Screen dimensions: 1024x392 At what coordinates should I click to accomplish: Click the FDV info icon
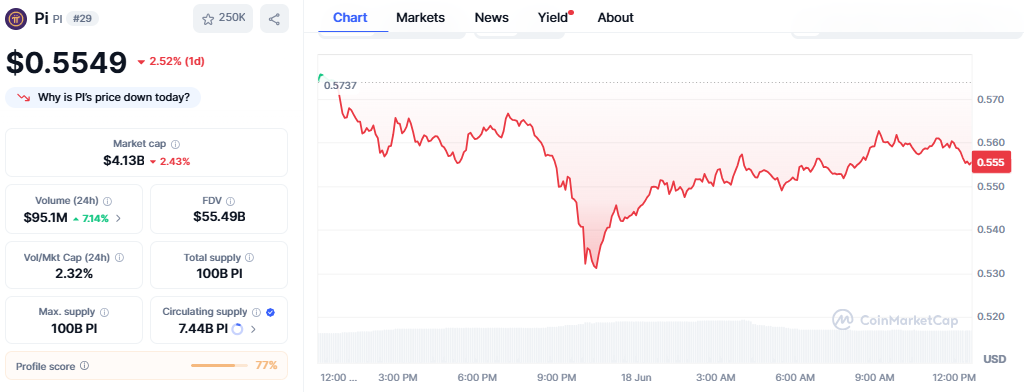tap(230, 201)
